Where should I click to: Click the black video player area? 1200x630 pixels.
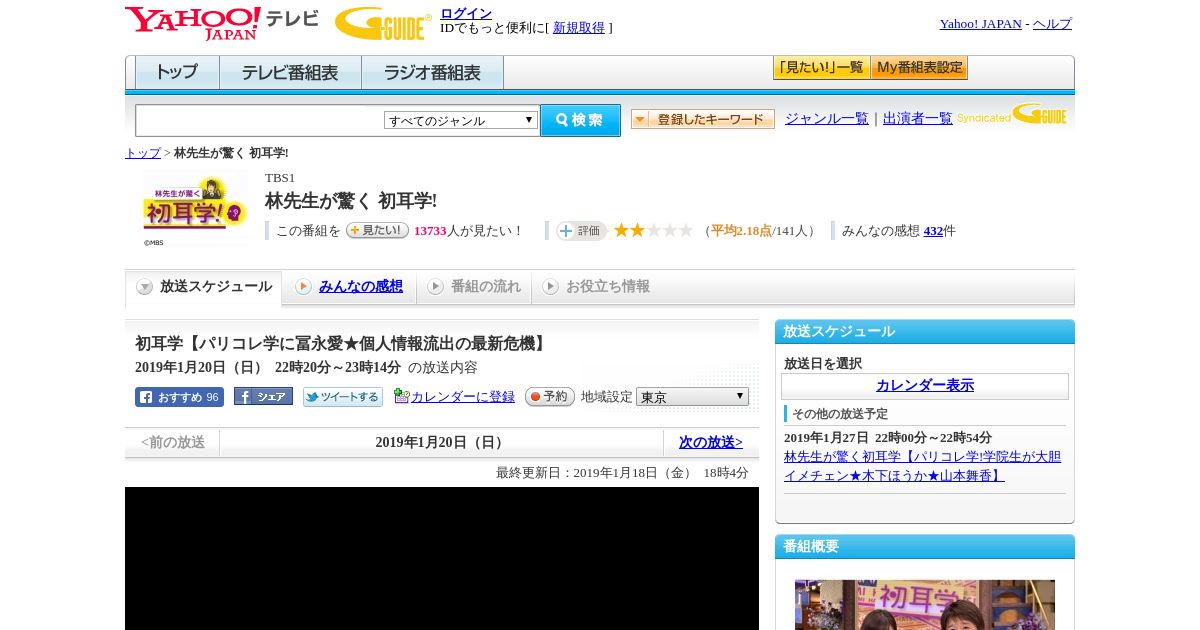point(442,558)
